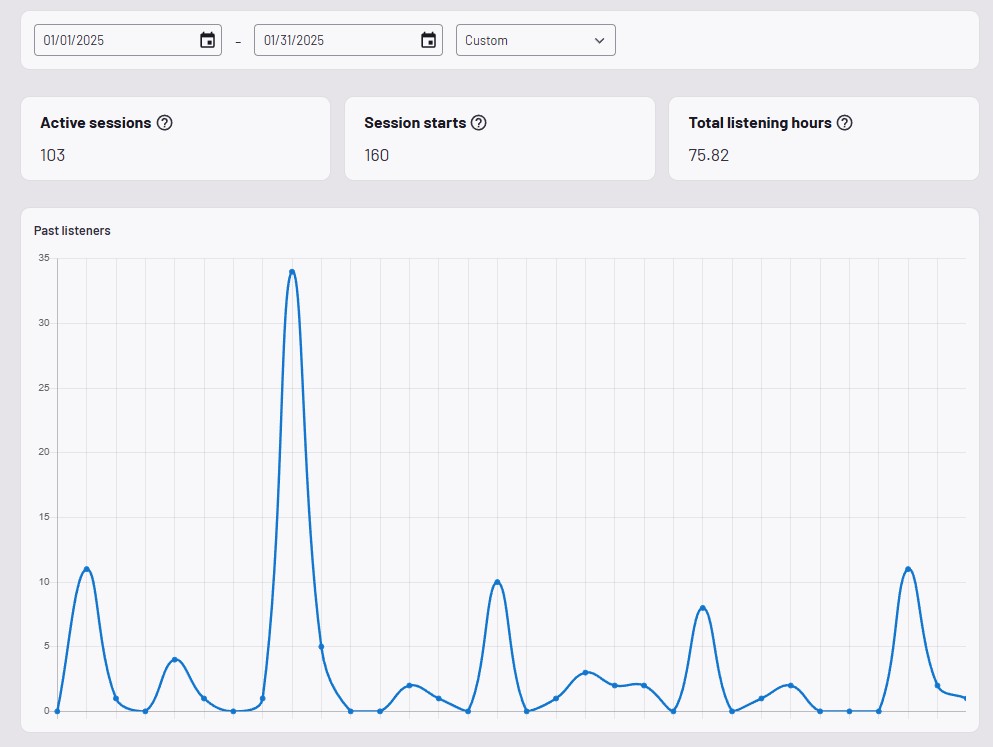Screen dimensions: 993x747
Task: Click the data point at 5 after tallest peak
Action: pos(321,646)
